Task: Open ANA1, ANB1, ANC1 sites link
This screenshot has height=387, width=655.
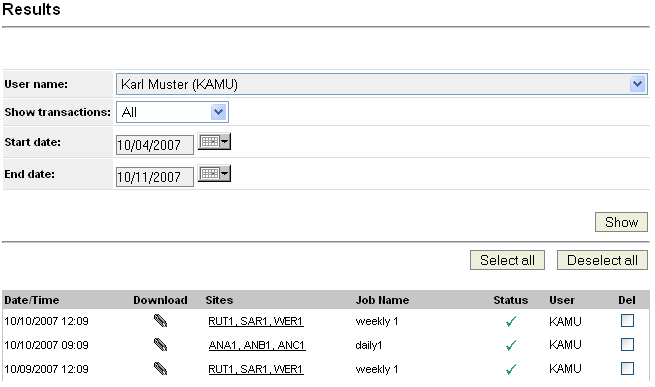Action: point(257,345)
